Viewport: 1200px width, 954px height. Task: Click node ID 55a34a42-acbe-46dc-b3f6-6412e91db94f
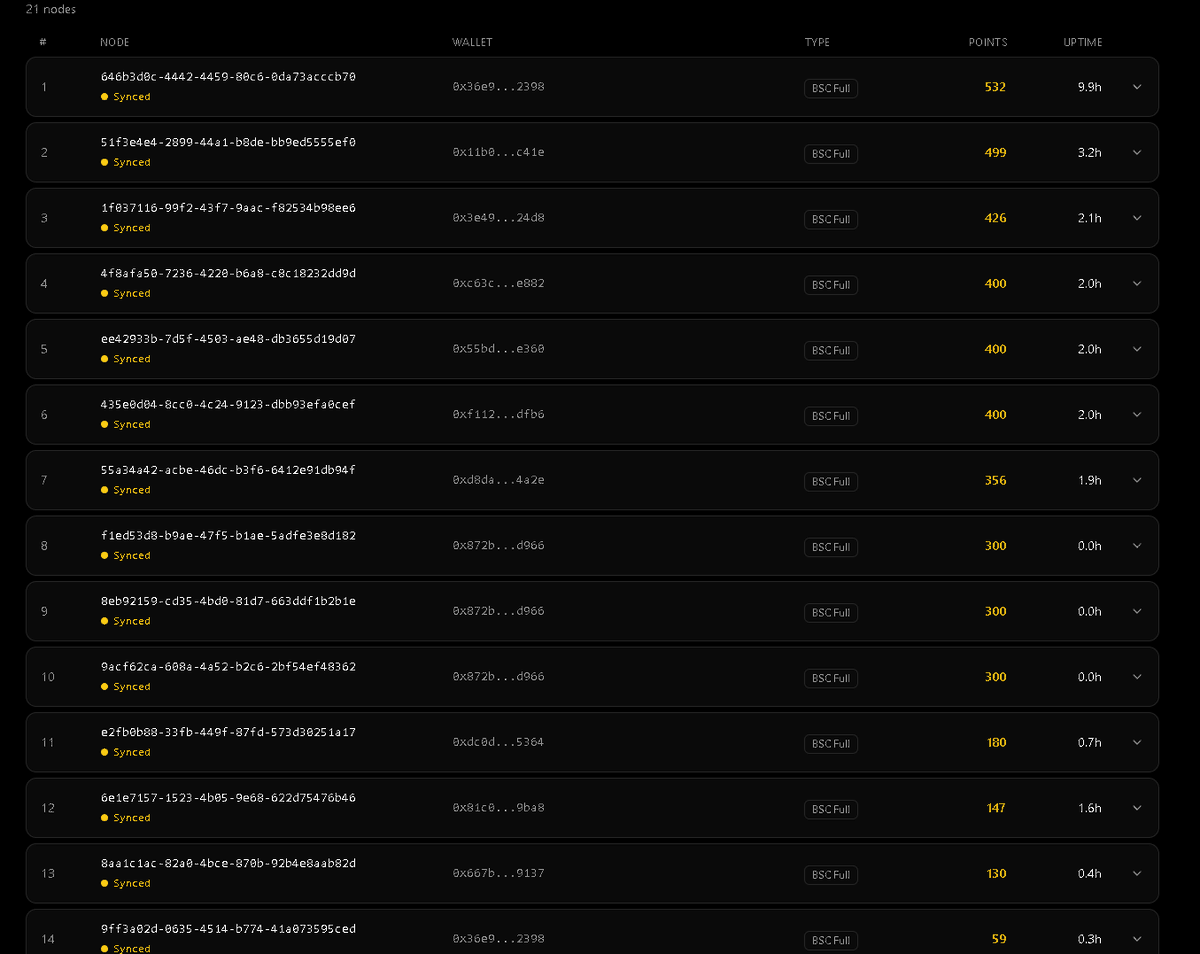tap(228, 470)
